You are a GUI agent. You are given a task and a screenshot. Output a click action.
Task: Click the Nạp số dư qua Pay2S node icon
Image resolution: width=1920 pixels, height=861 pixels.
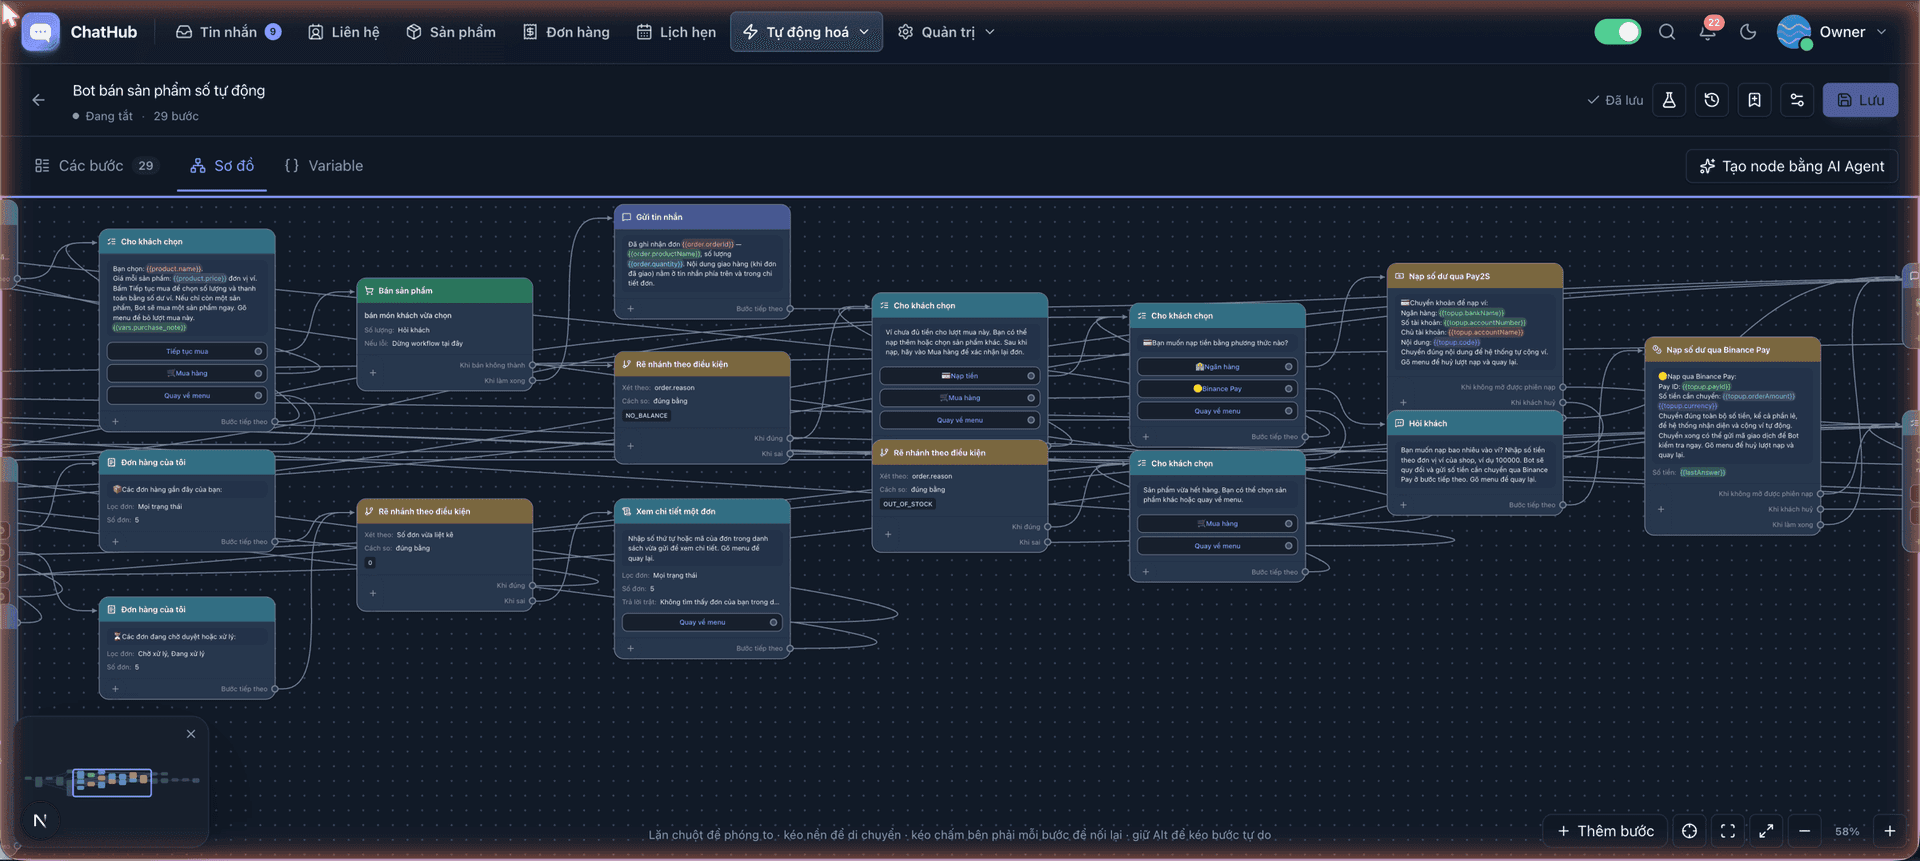coord(1399,276)
